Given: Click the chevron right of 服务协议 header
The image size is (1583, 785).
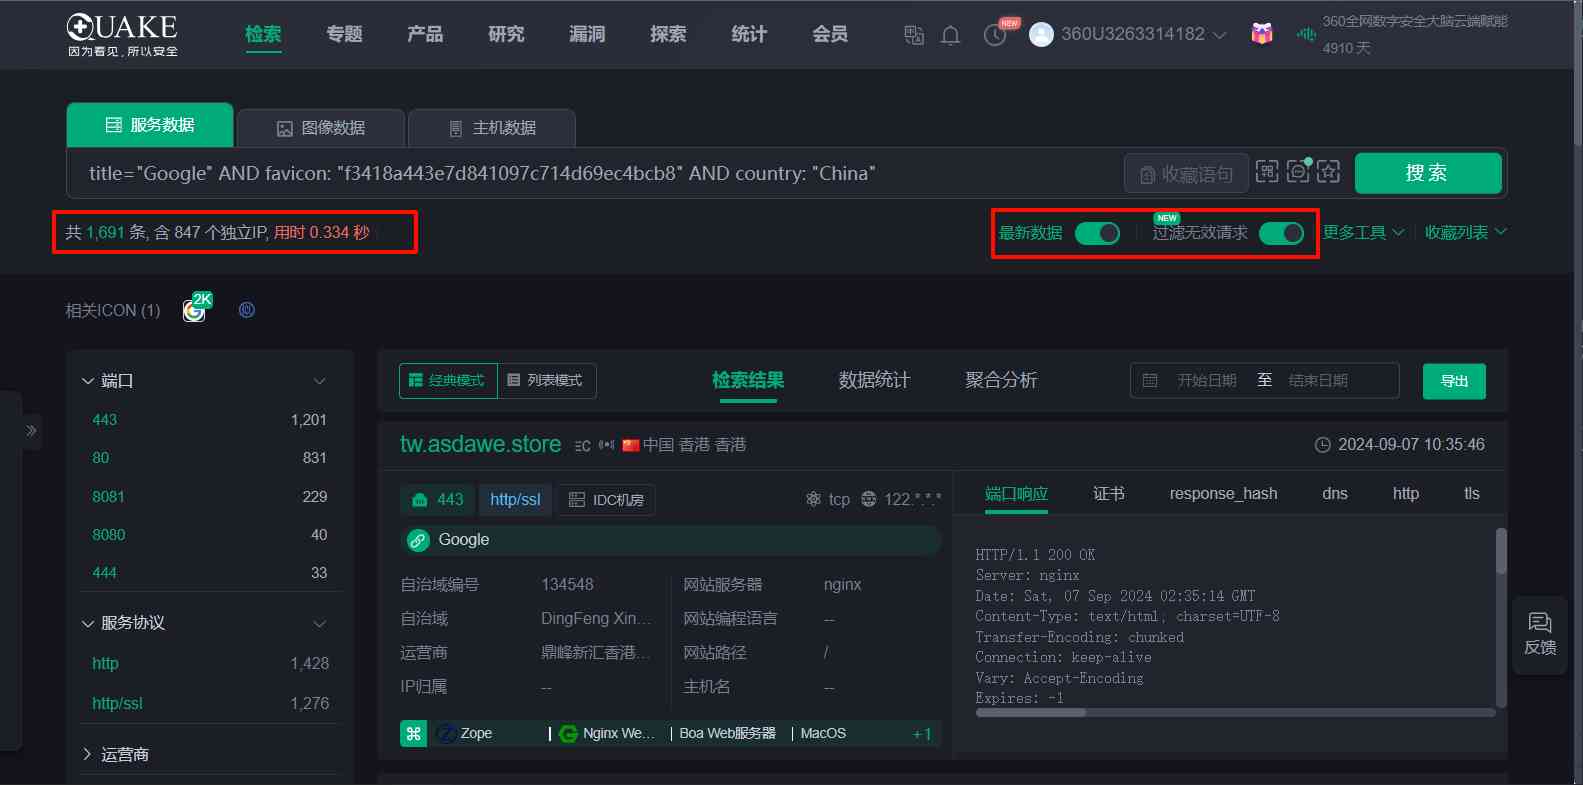Looking at the screenshot, I should pyautogui.click(x=320, y=624).
